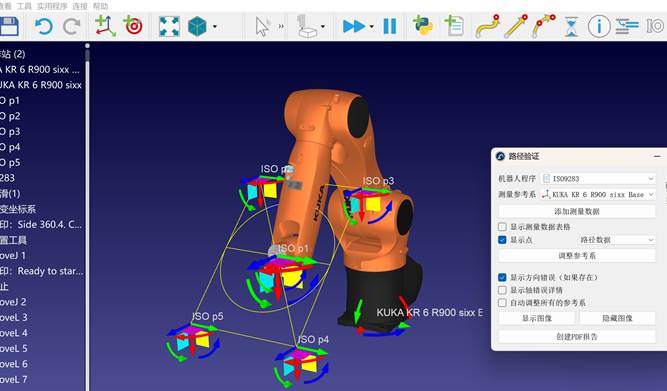The height and width of the screenshot is (391, 667).
Task: Fit all items in the view
Action: (169, 26)
